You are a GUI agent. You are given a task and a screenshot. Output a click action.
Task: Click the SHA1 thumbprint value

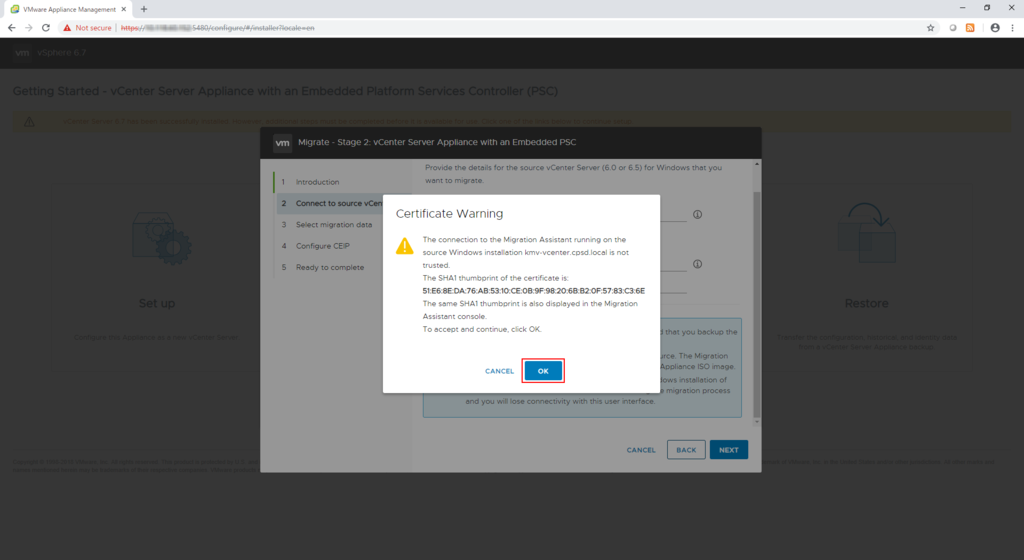point(533,291)
